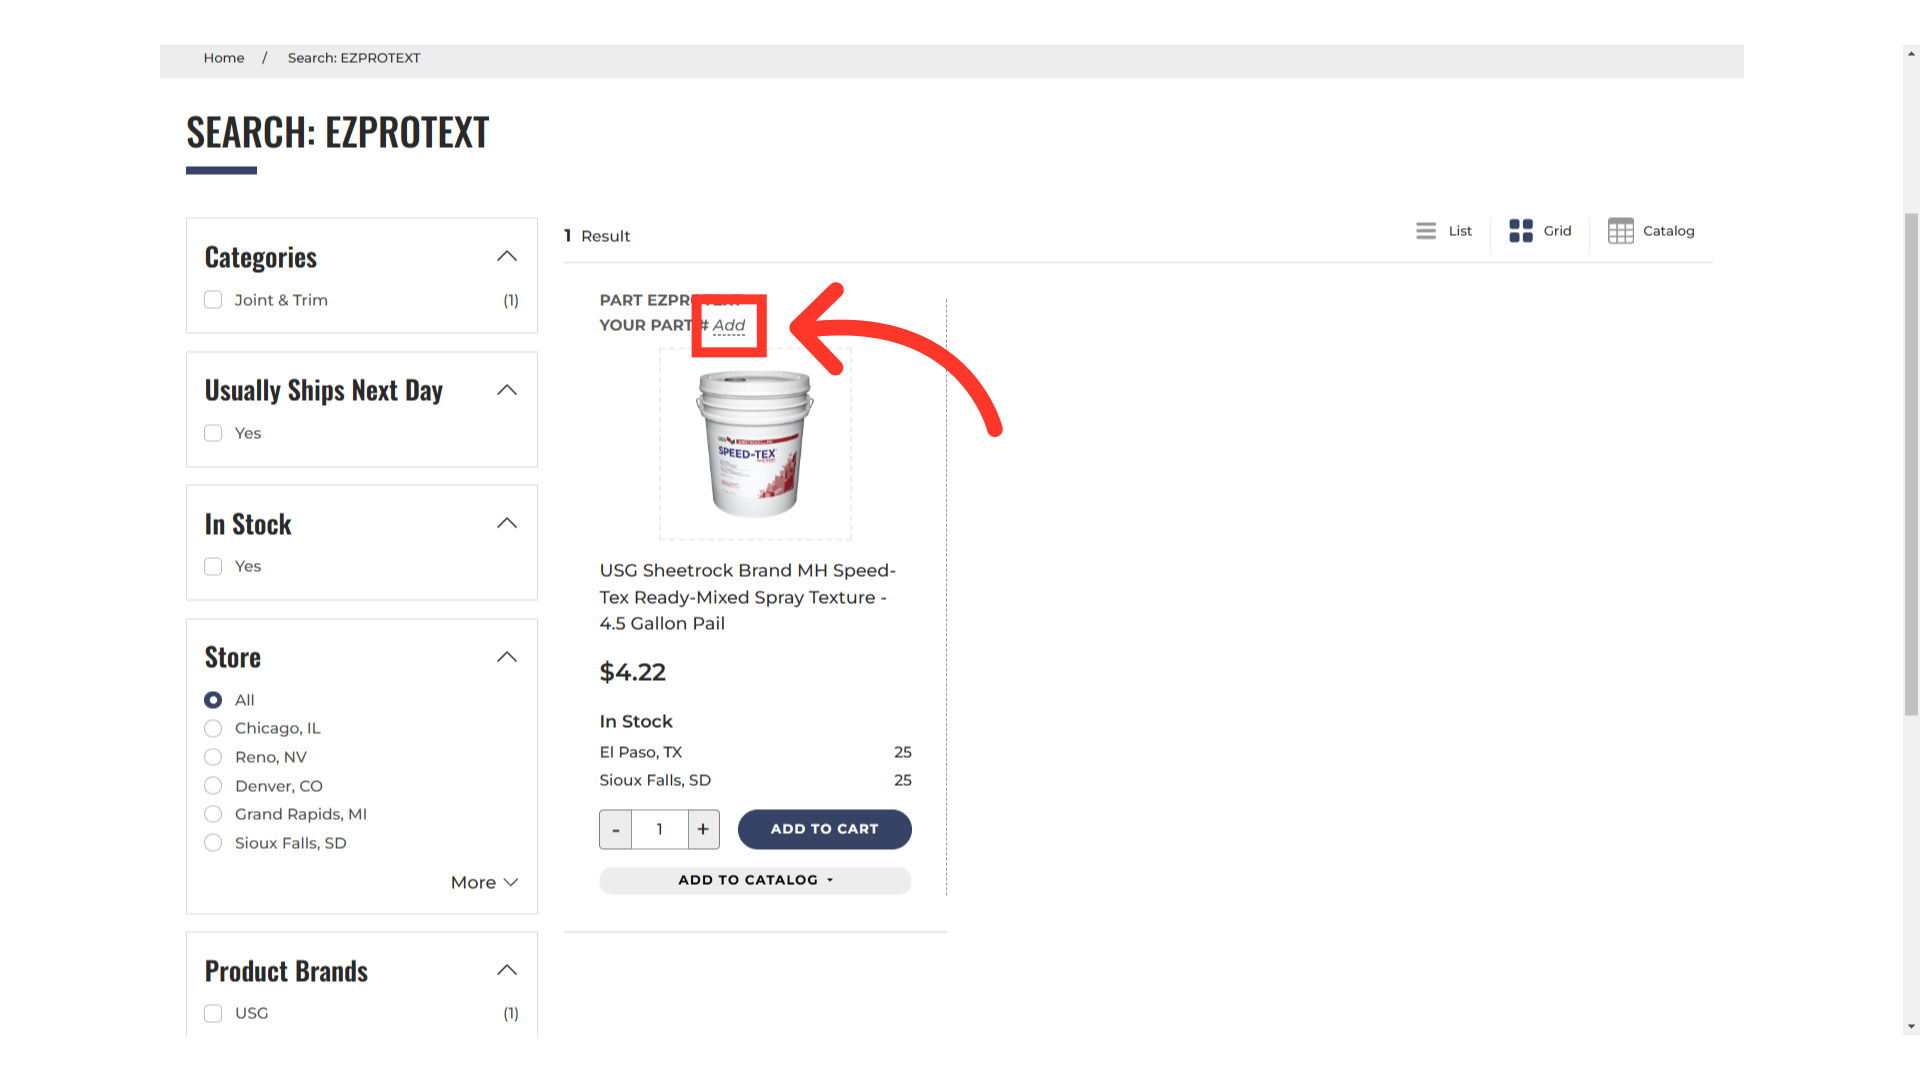This screenshot has width=1920, height=1080.
Task: Collapse the Store filter chevron
Action: coord(507,657)
